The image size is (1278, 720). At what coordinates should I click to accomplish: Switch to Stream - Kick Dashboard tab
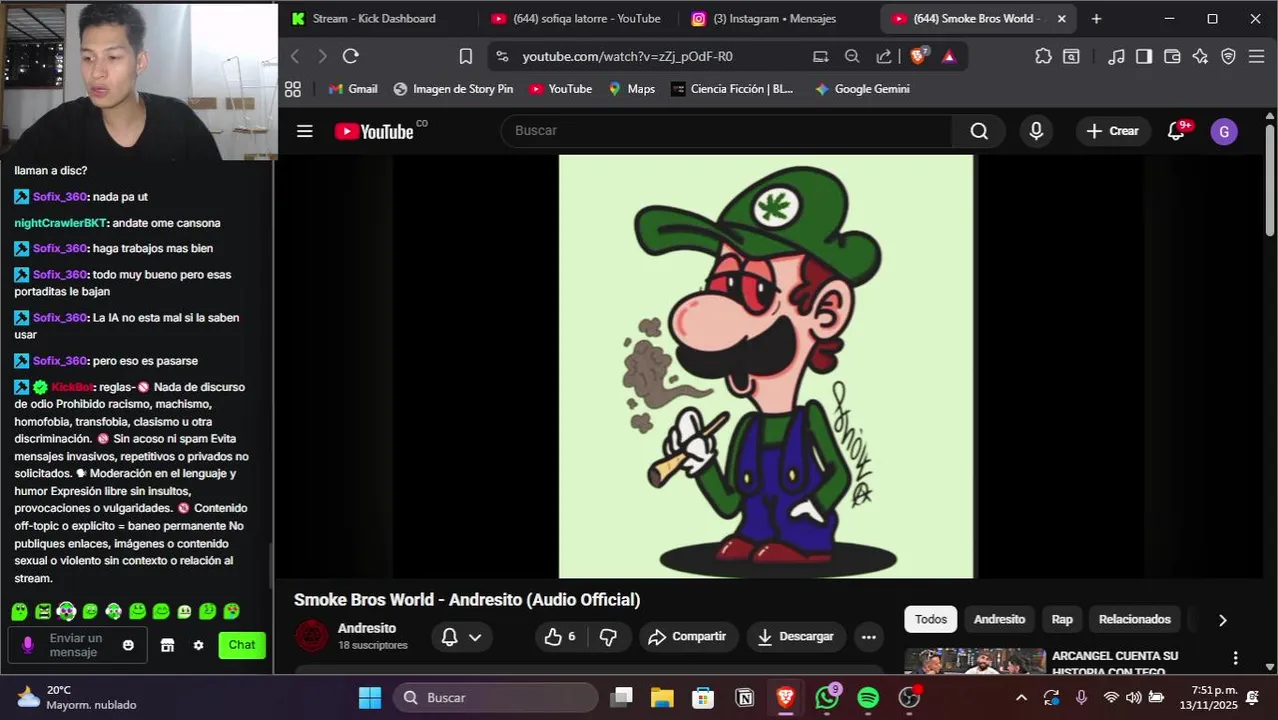click(374, 19)
